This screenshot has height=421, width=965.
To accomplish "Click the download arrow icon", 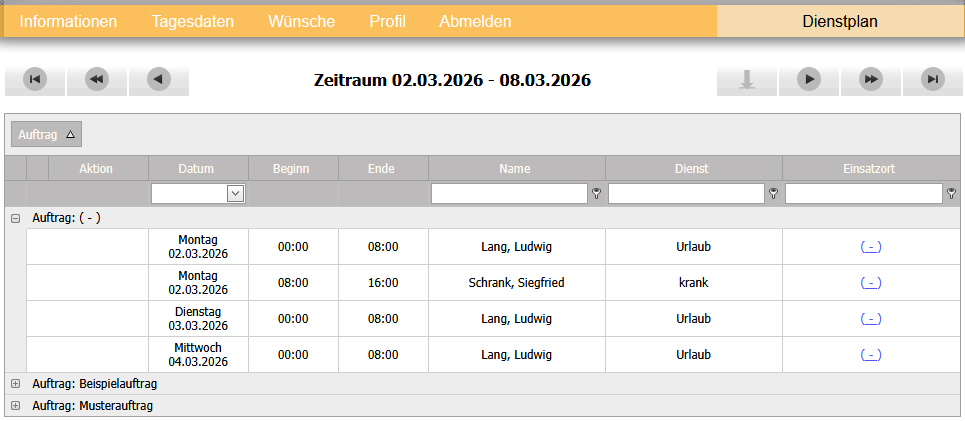I will pos(746,80).
